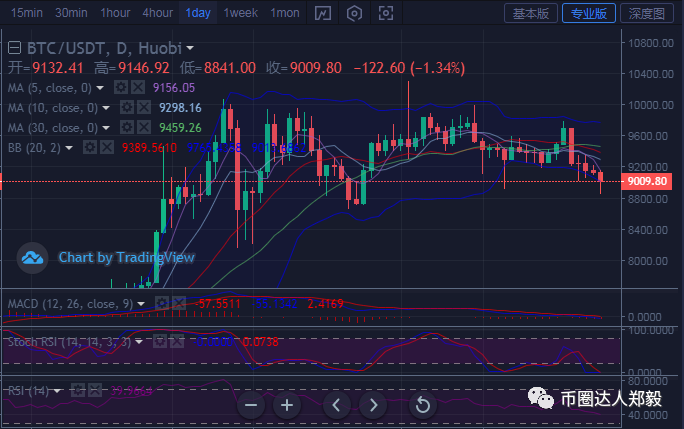Screen dimensions: 684x429
Task: Remove the MA 5 indicator
Action: [x=138, y=87]
